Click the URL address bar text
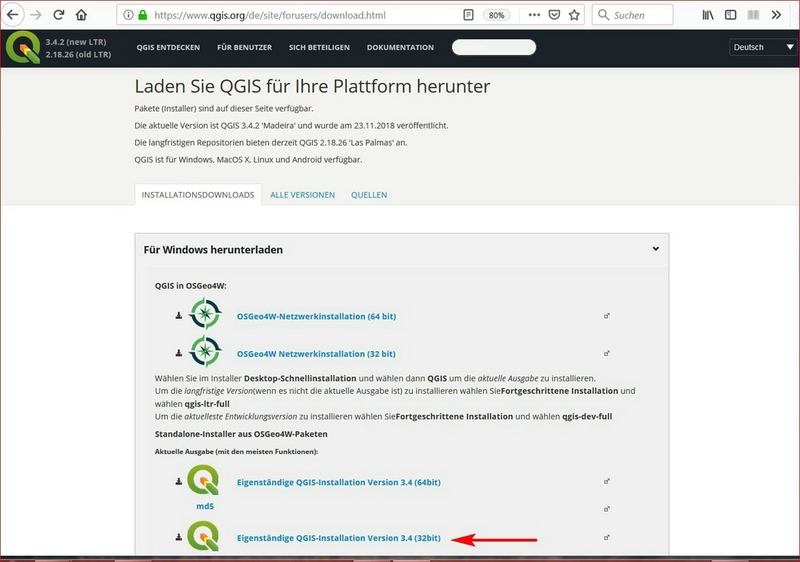The width and height of the screenshot is (800, 562). (270, 15)
